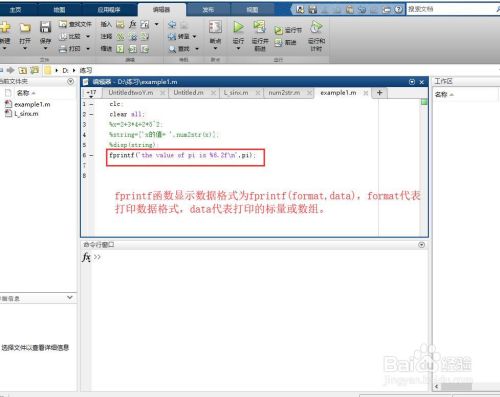
Task: Switch to the Plots (绘图) ribbon tab
Action: [60, 10]
